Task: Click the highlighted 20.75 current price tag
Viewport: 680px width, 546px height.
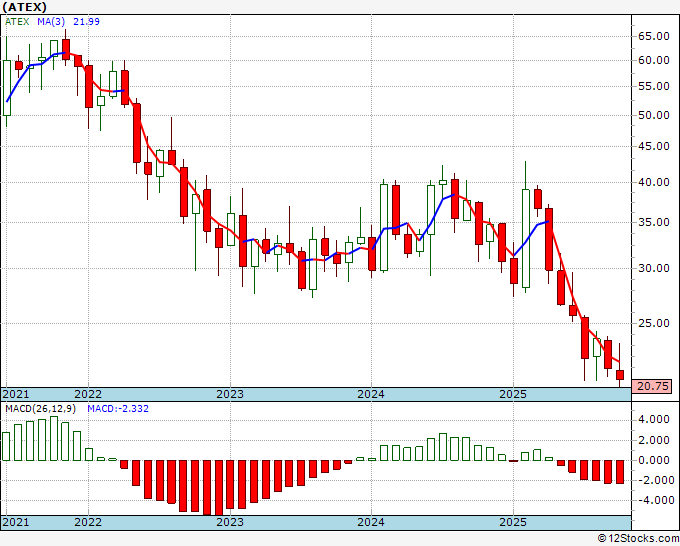Action: tap(652, 386)
